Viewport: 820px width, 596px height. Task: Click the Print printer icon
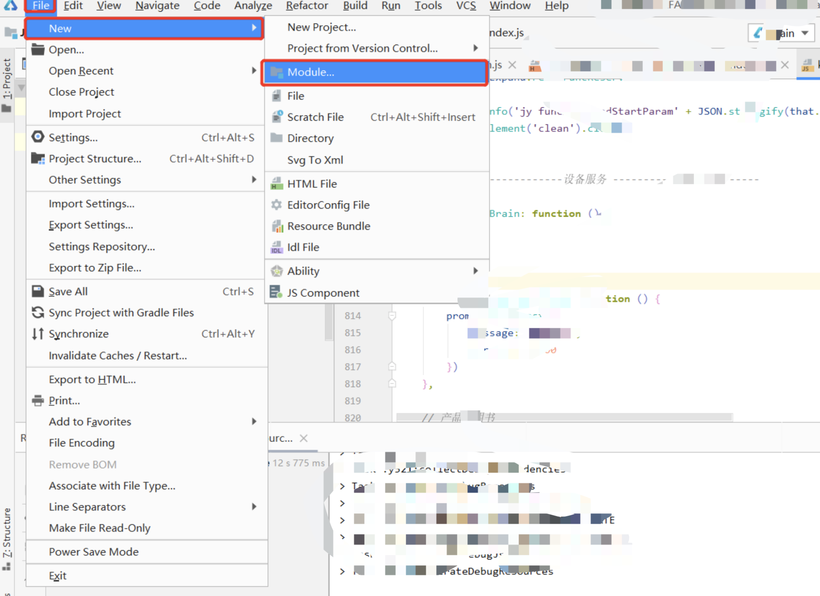pyautogui.click(x=38, y=400)
